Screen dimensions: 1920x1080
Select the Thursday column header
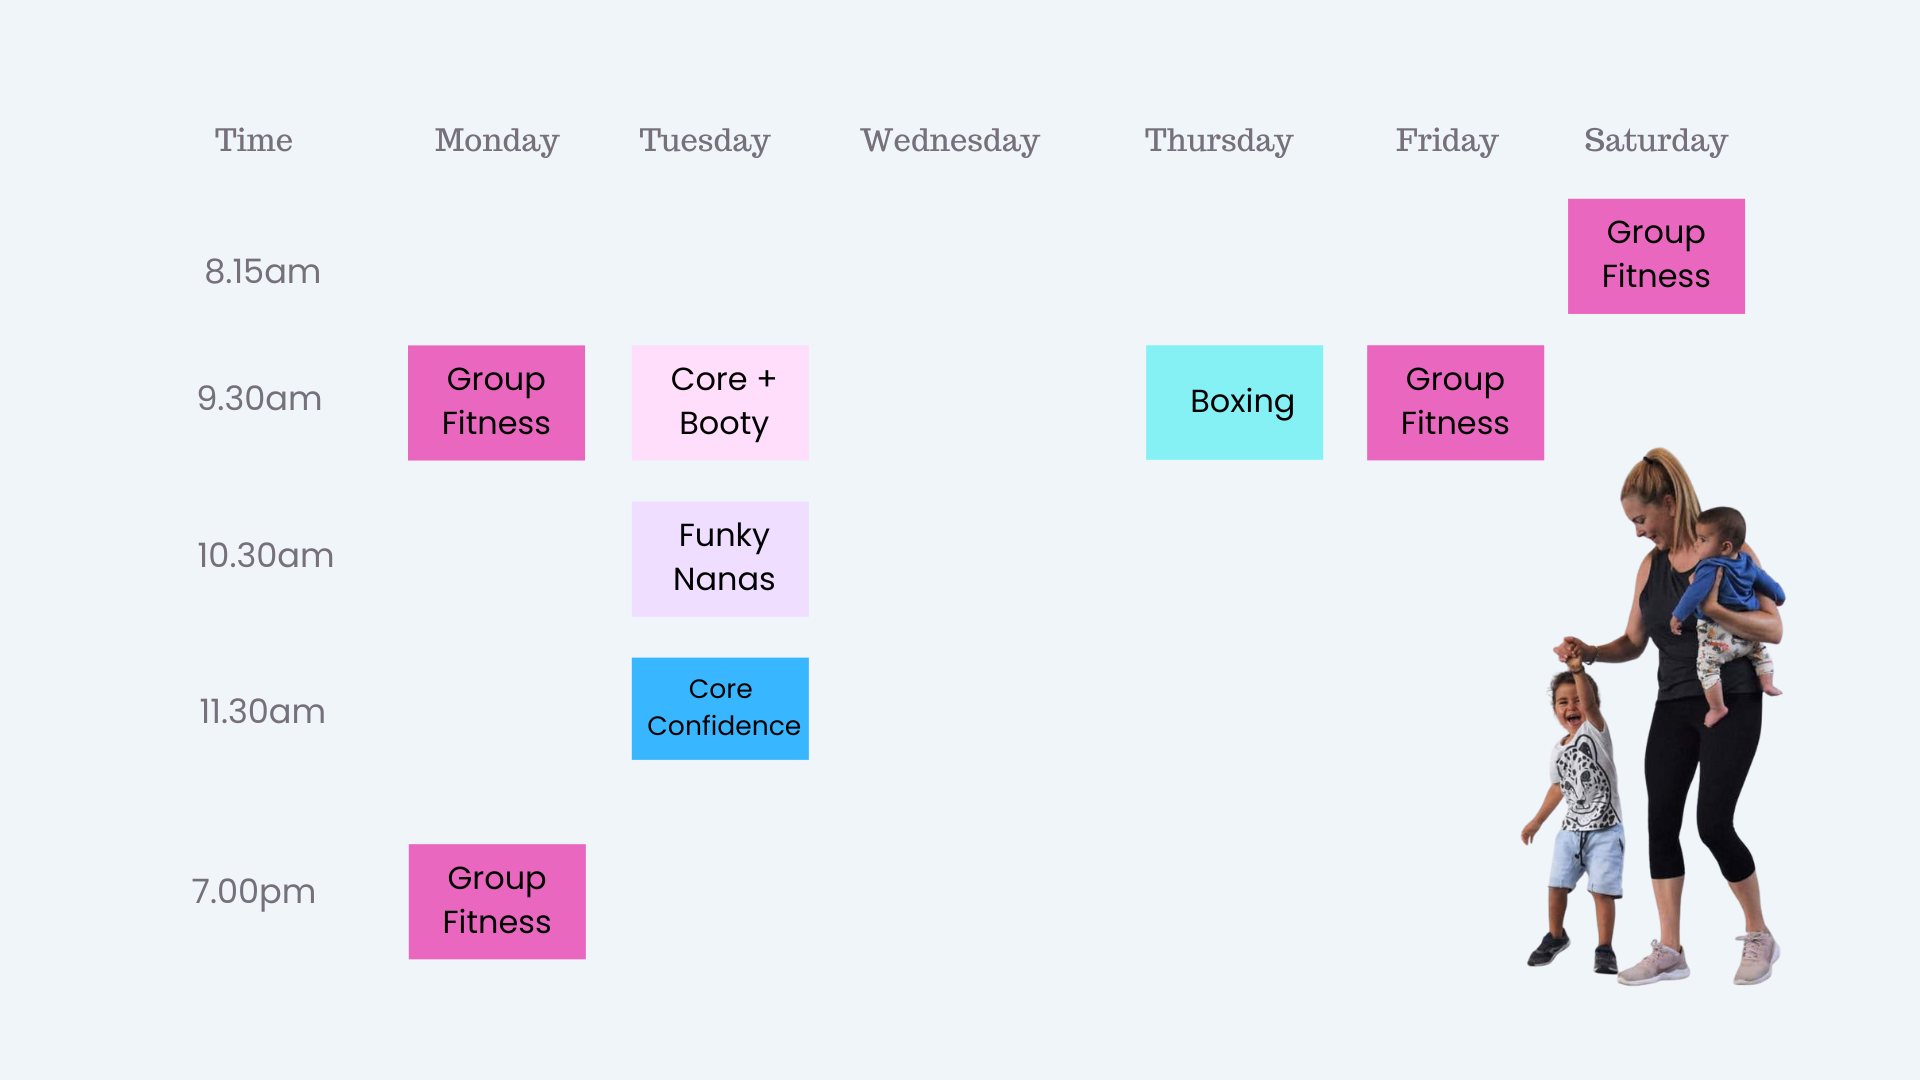(1219, 141)
